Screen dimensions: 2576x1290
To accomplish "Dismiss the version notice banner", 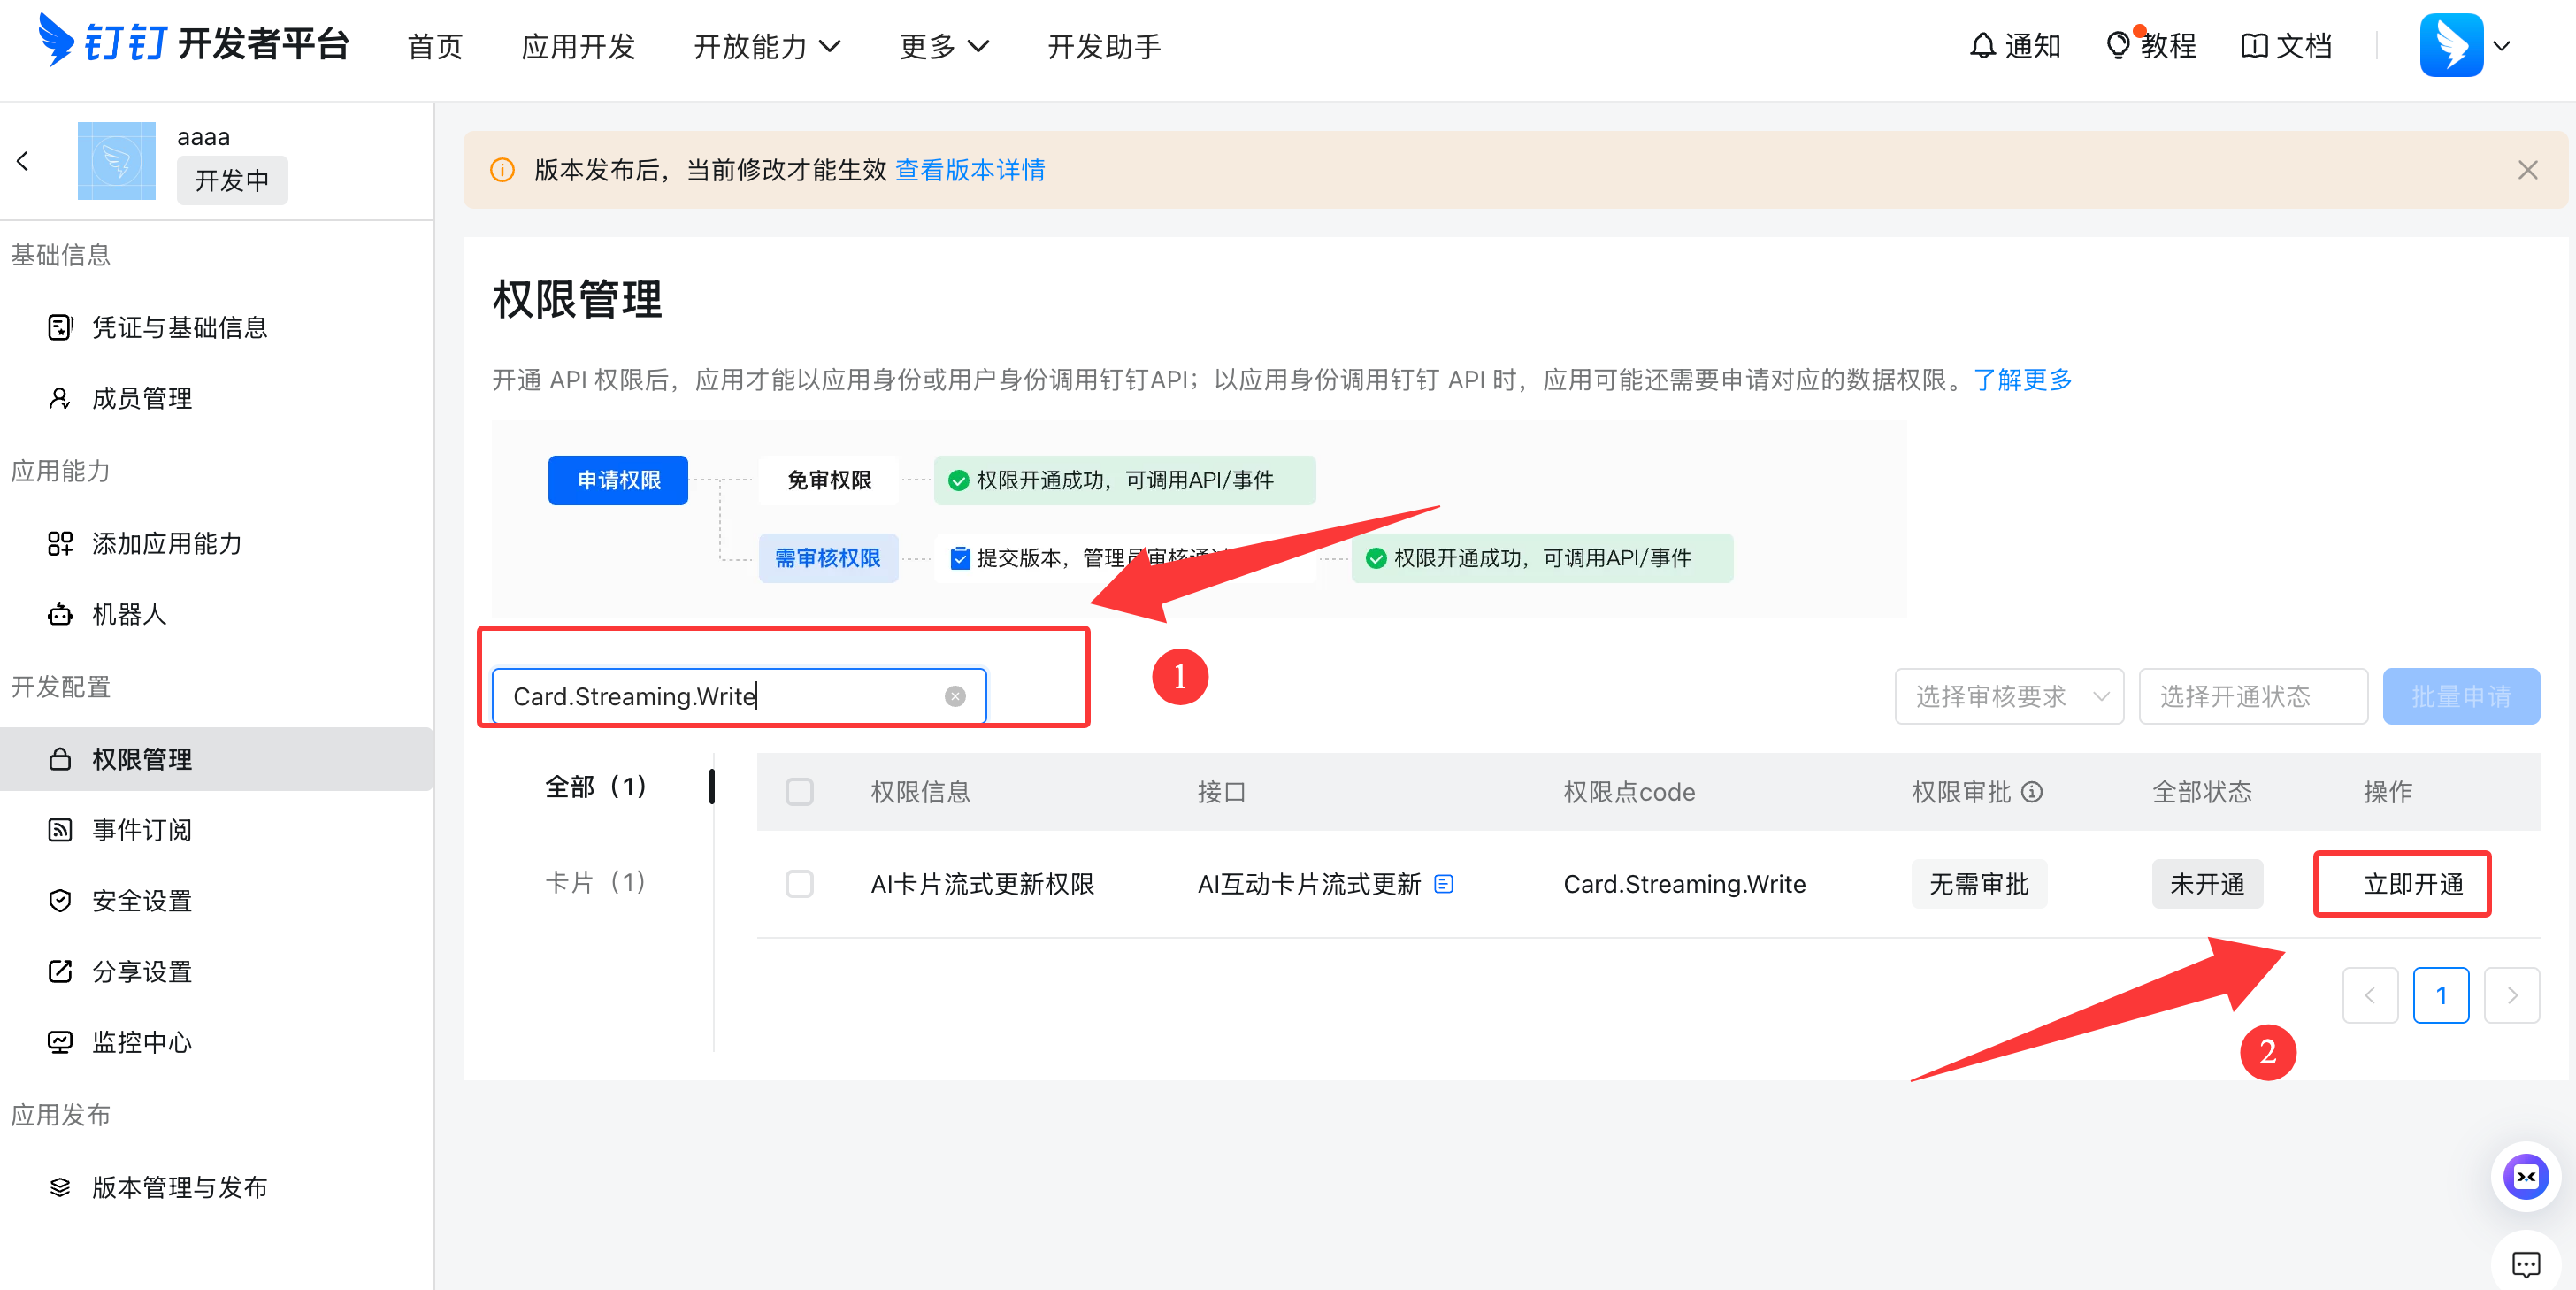I will (x=2527, y=170).
